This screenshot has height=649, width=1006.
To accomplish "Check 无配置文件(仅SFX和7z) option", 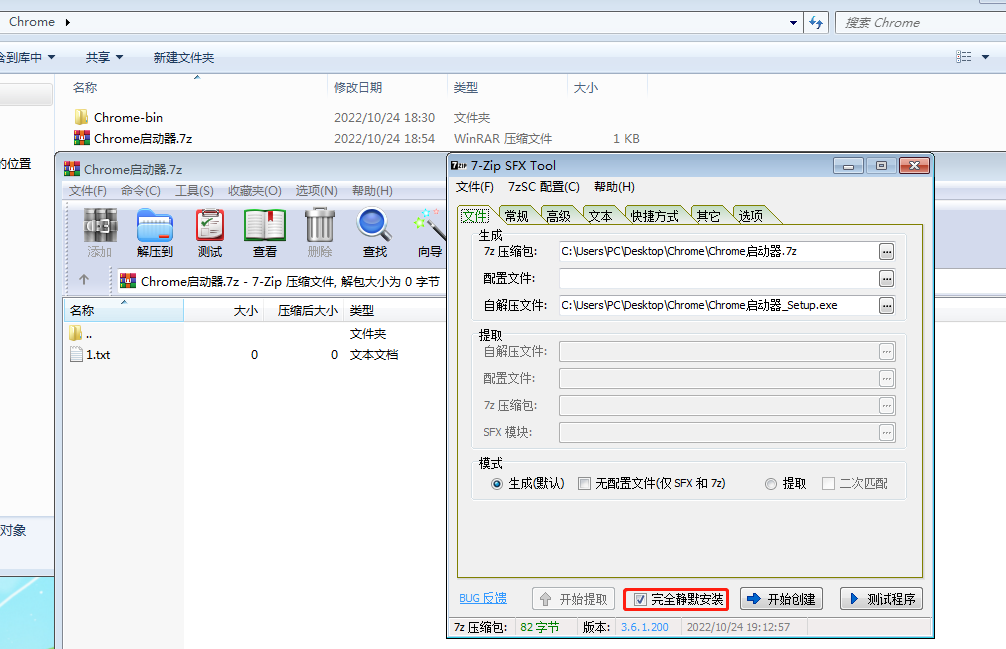I will 584,484.
